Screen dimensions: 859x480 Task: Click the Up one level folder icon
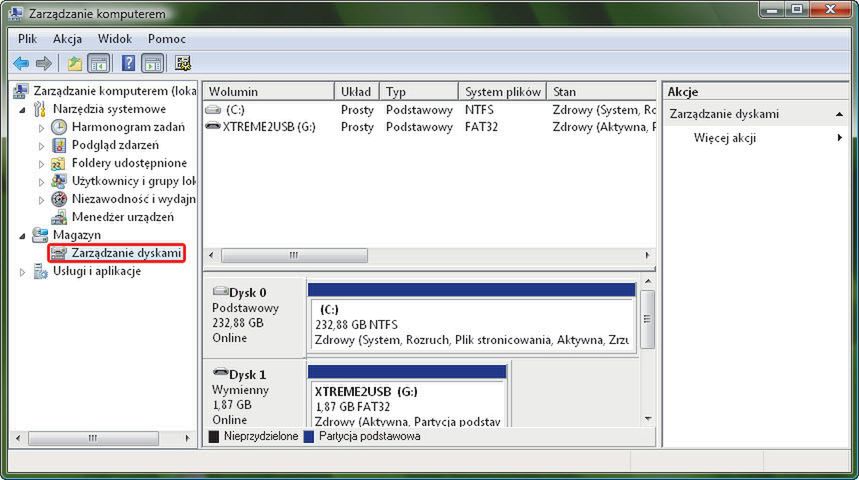(x=74, y=64)
